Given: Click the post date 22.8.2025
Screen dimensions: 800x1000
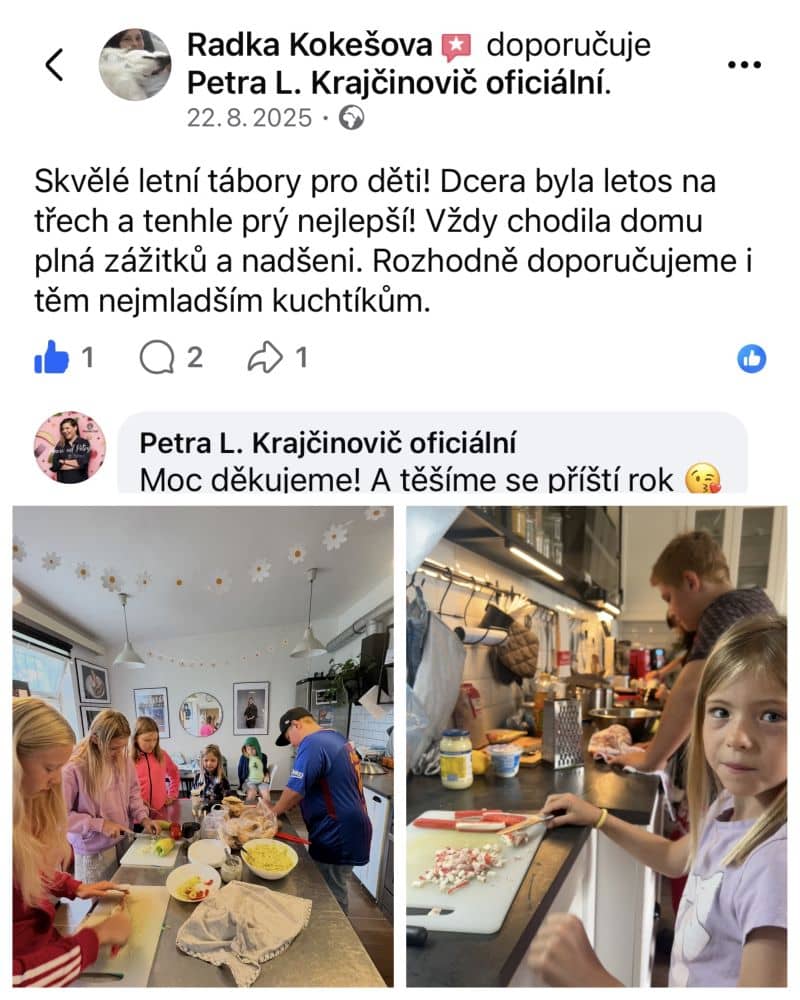Looking at the screenshot, I should click(x=249, y=118).
